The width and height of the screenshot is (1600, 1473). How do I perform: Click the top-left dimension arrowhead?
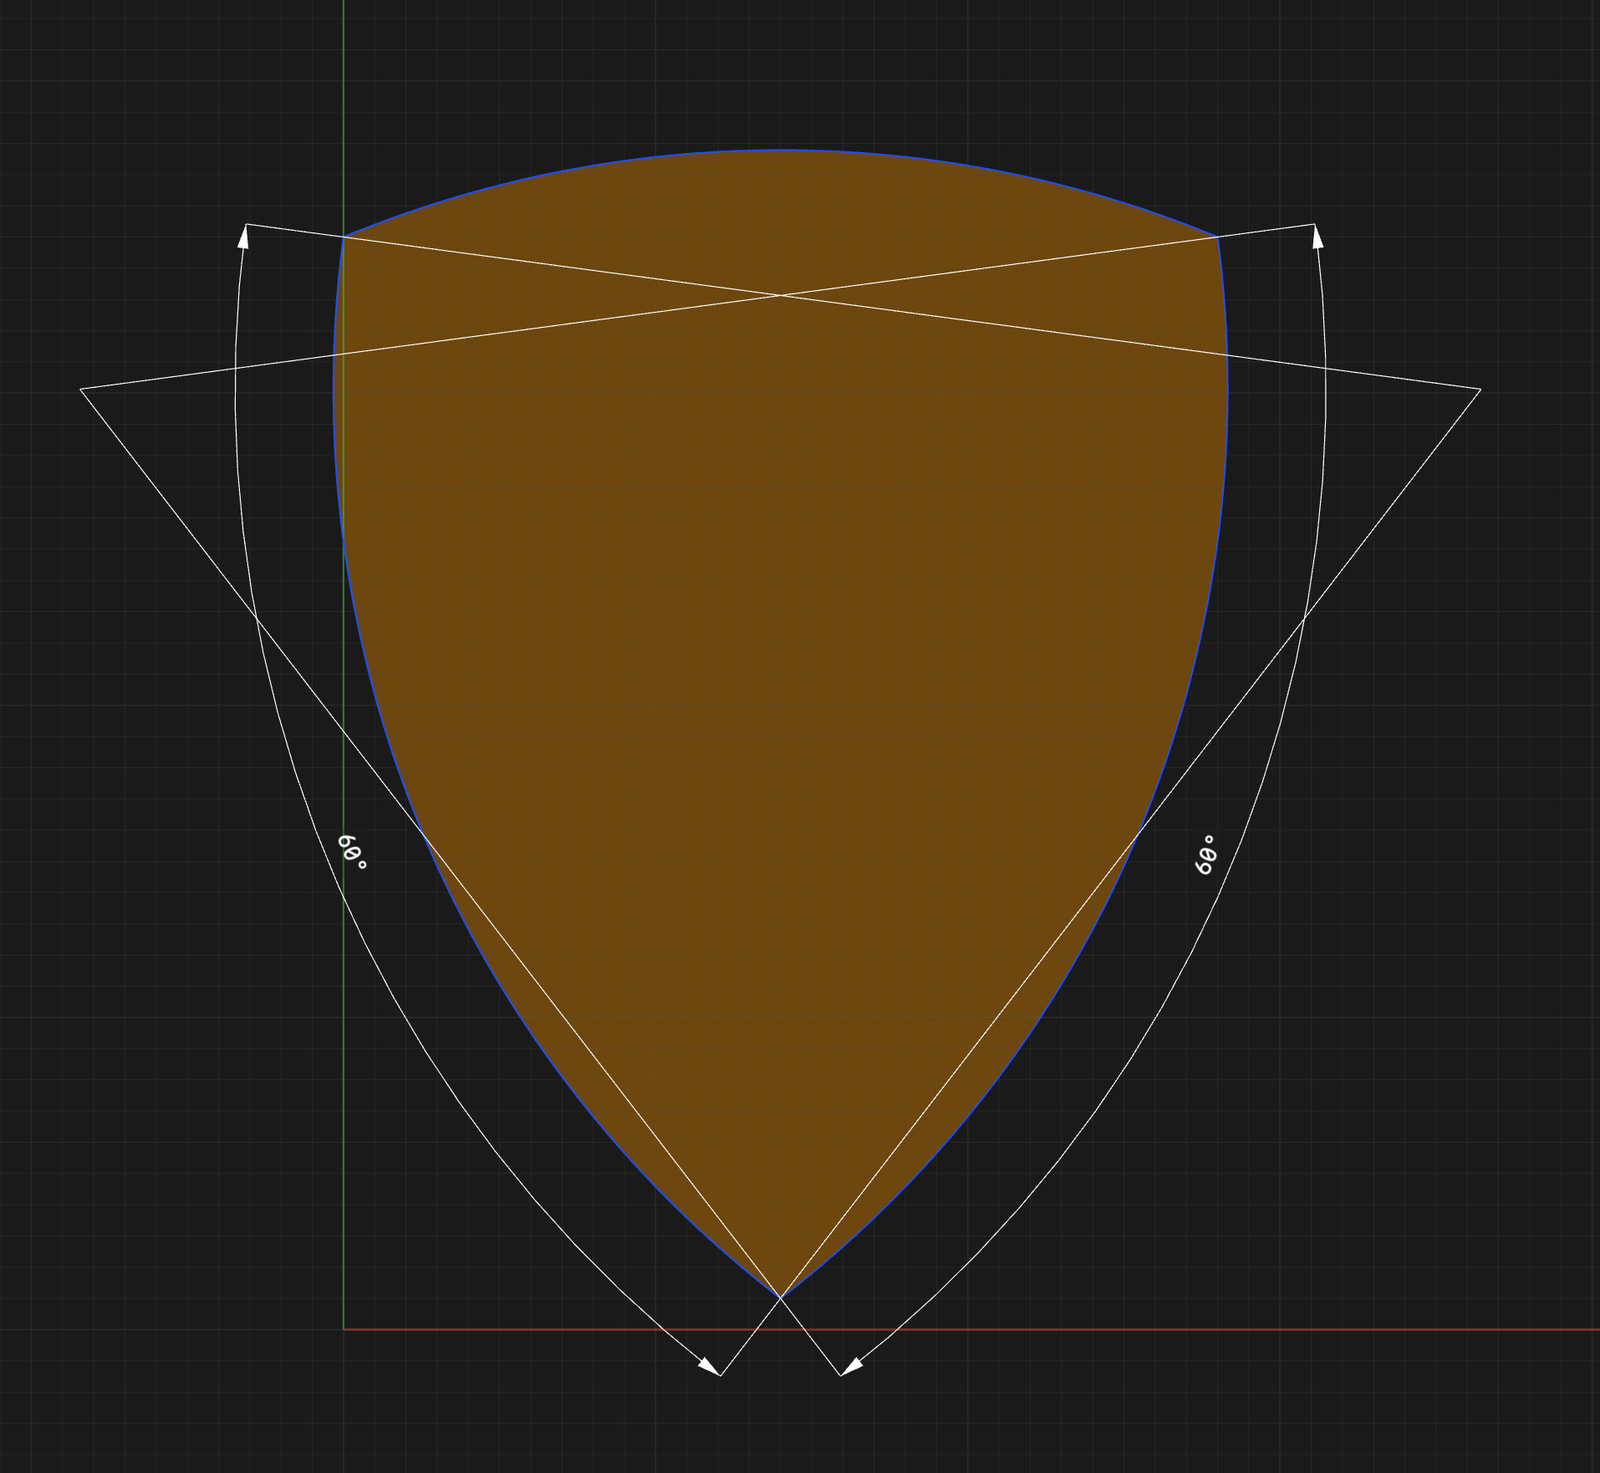pos(243,236)
